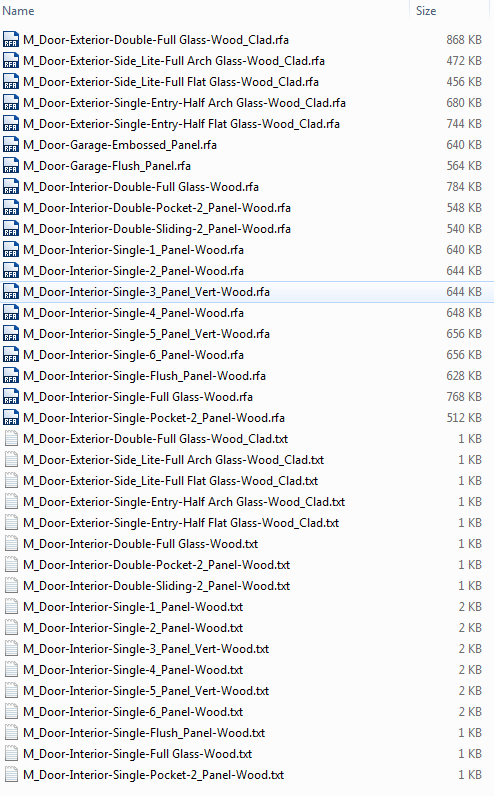Click RFA icon of M_Door-Exterior-Single-Entry-Half Arch Glass-Wood_Clad.rfa
The height and width of the screenshot is (796, 494).
11,103
